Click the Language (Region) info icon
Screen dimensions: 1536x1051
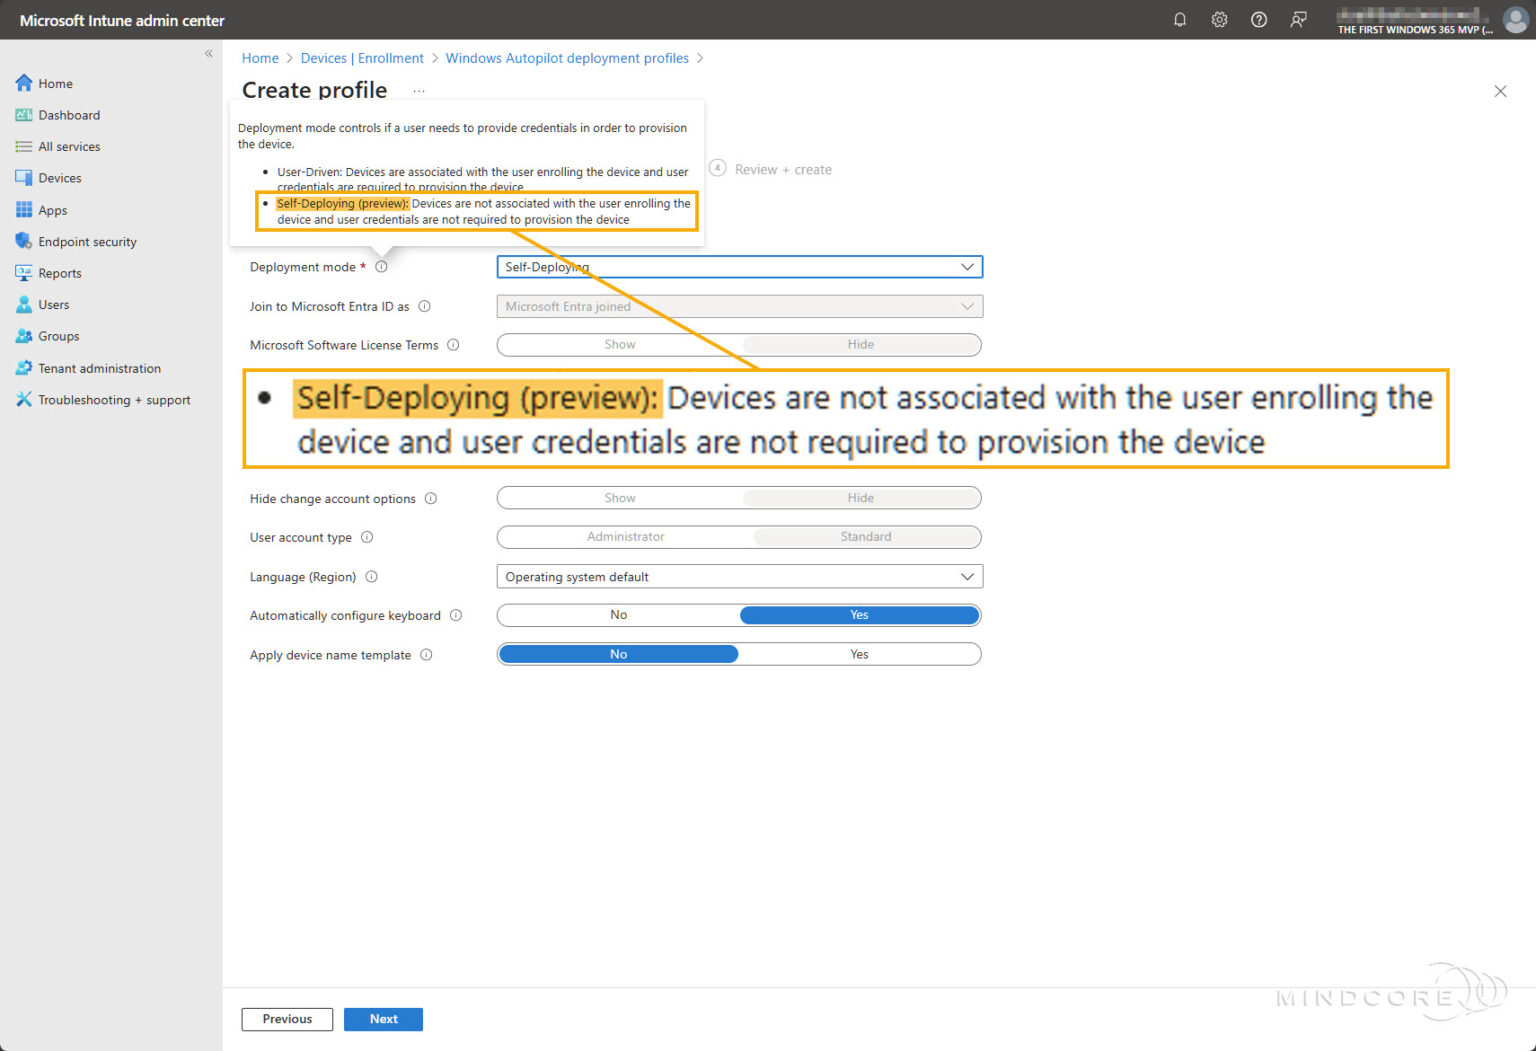click(372, 577)
